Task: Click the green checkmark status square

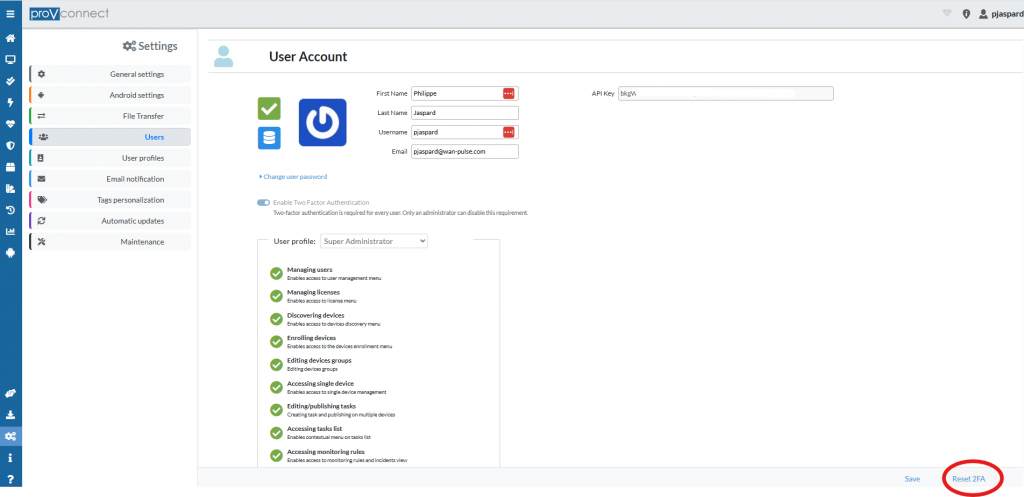Action: [x=269, y=108]
